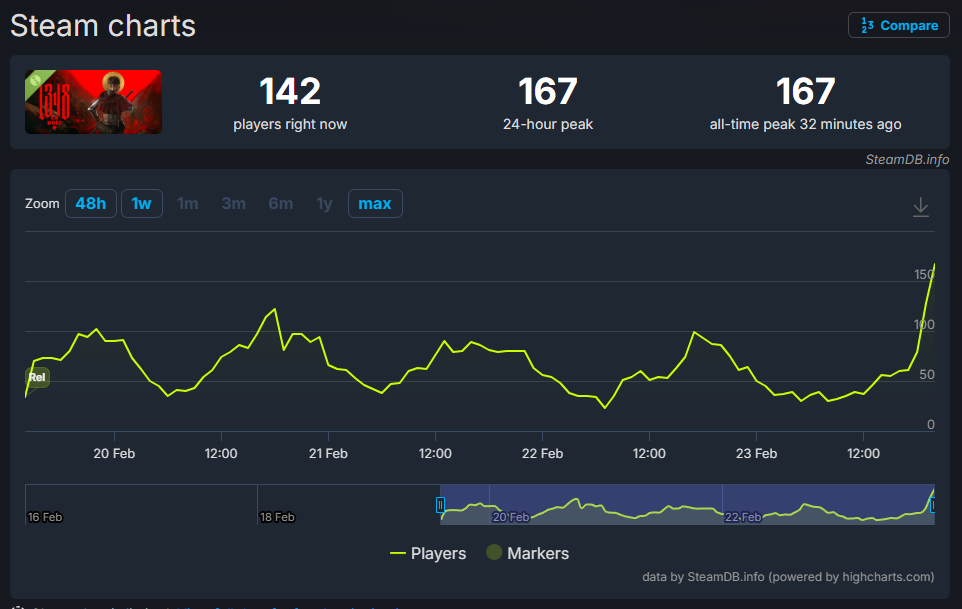
Task: Open the SteamDB.info credit link
Action: [x=907, y=159]
